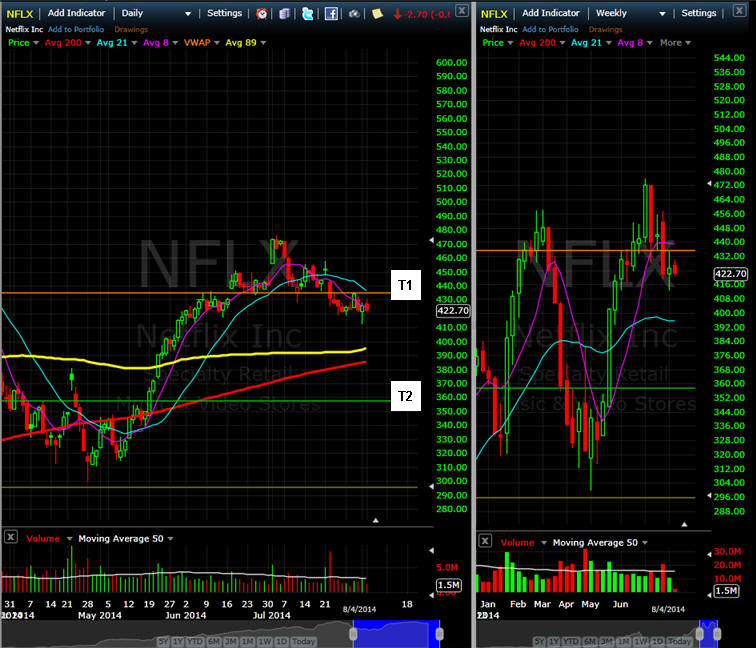Screen dimensions: 756x648
Task: Expand the VWAP indicator dropdown
Action: [x=216, y=43]
